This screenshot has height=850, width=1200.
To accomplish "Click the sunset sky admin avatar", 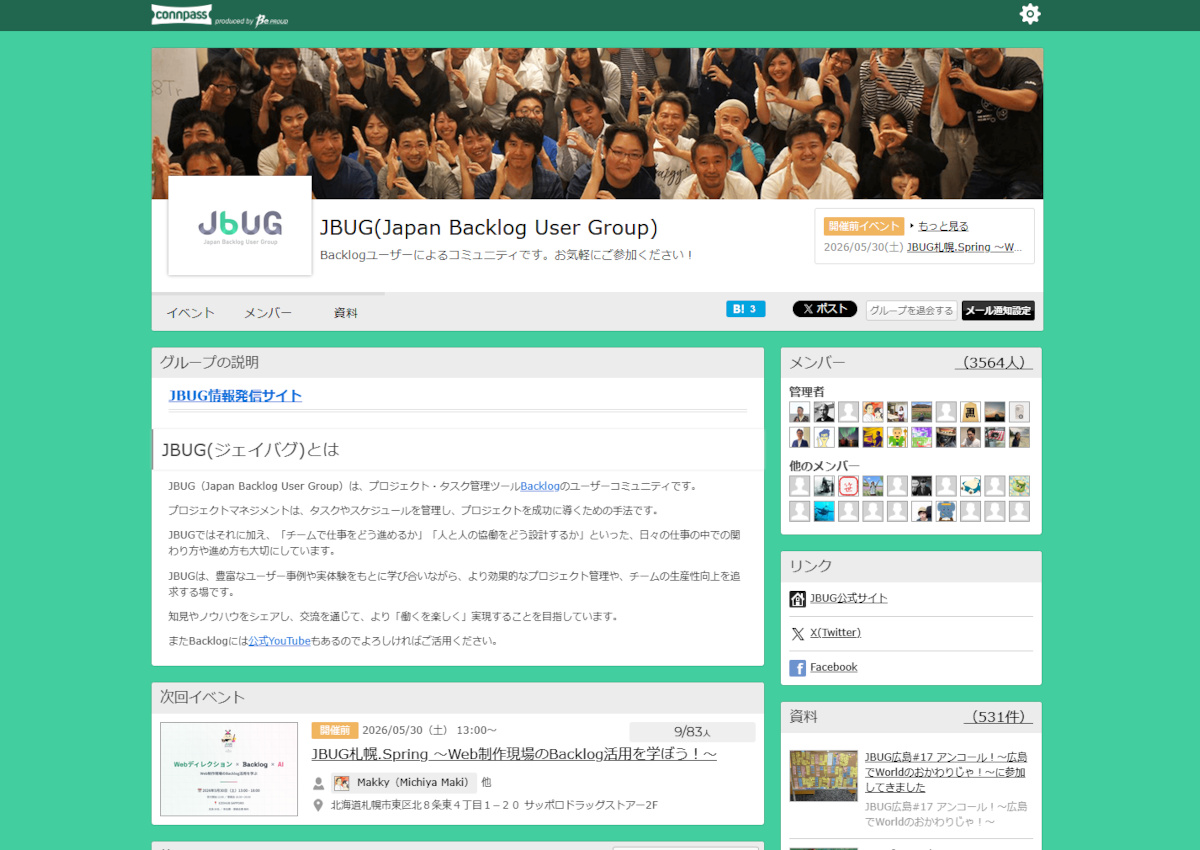I will [995, 412].
